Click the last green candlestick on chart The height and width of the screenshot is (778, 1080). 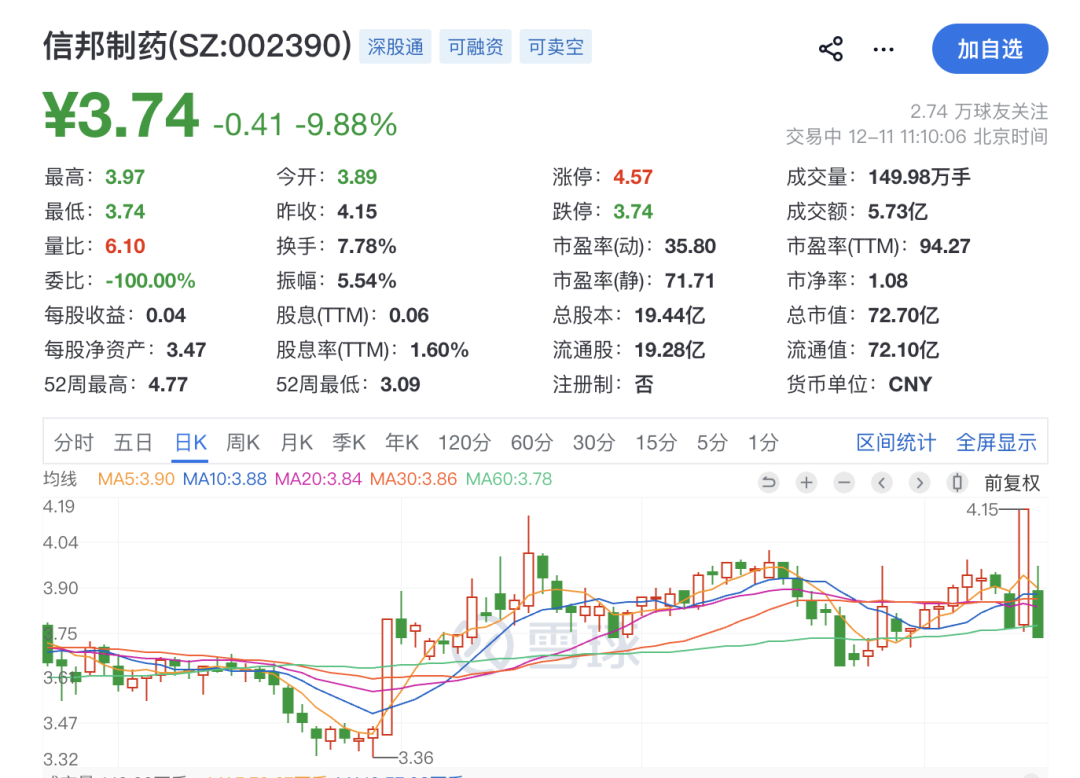1038,613
